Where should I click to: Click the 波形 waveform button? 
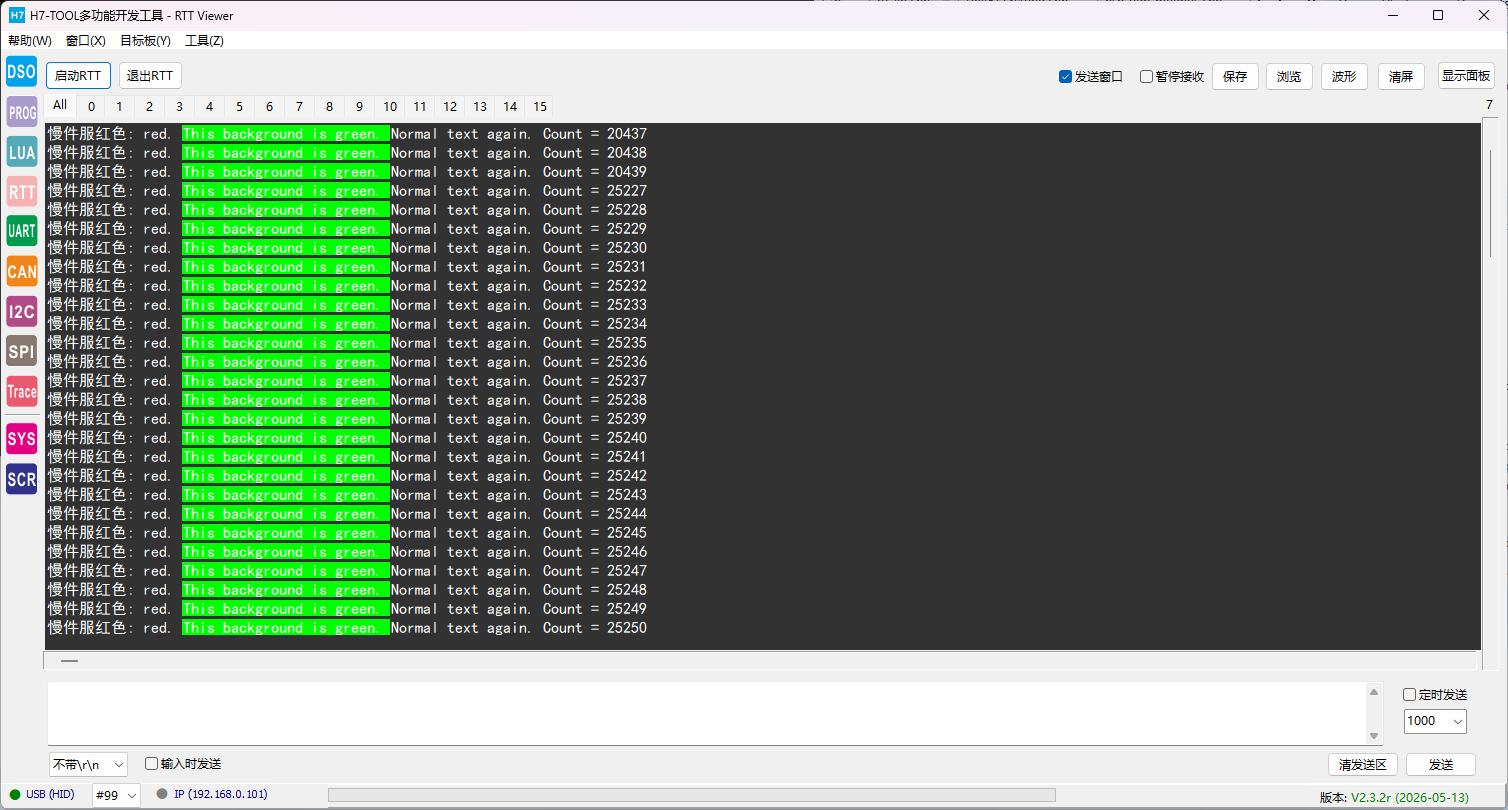click(1345, 77)
